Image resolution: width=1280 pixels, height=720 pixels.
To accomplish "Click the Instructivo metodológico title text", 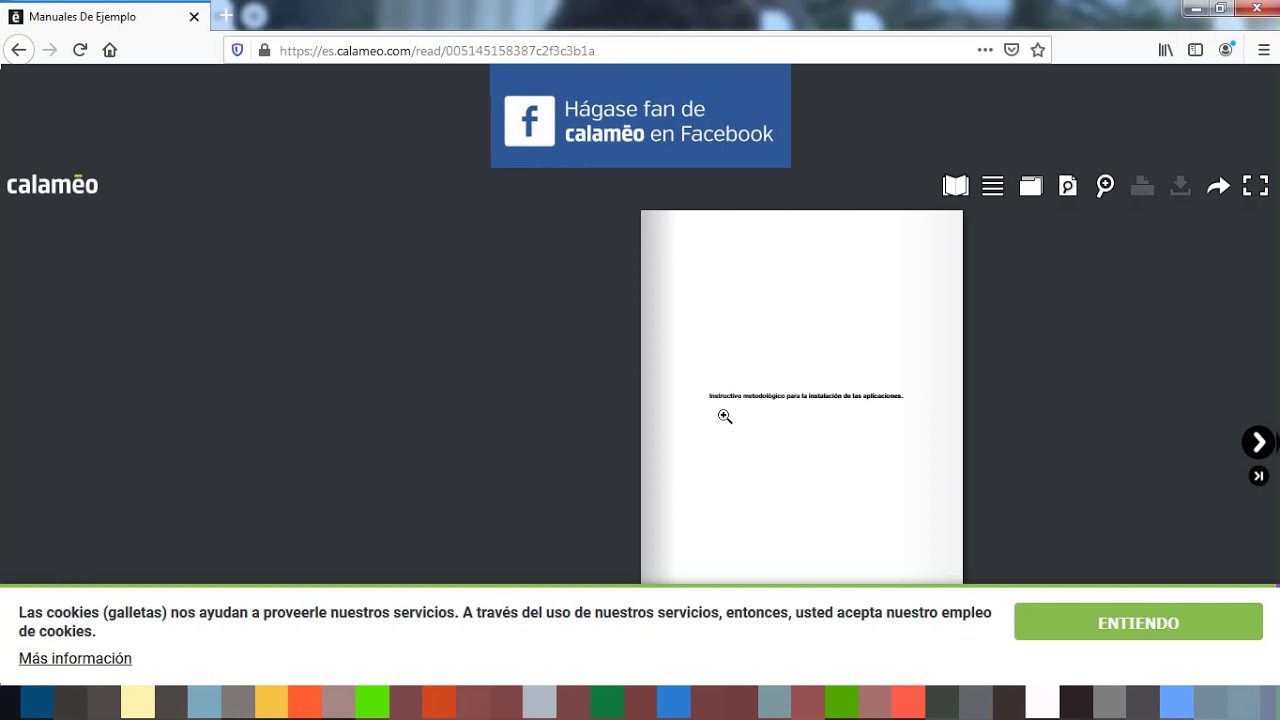I will coord(806,396).
